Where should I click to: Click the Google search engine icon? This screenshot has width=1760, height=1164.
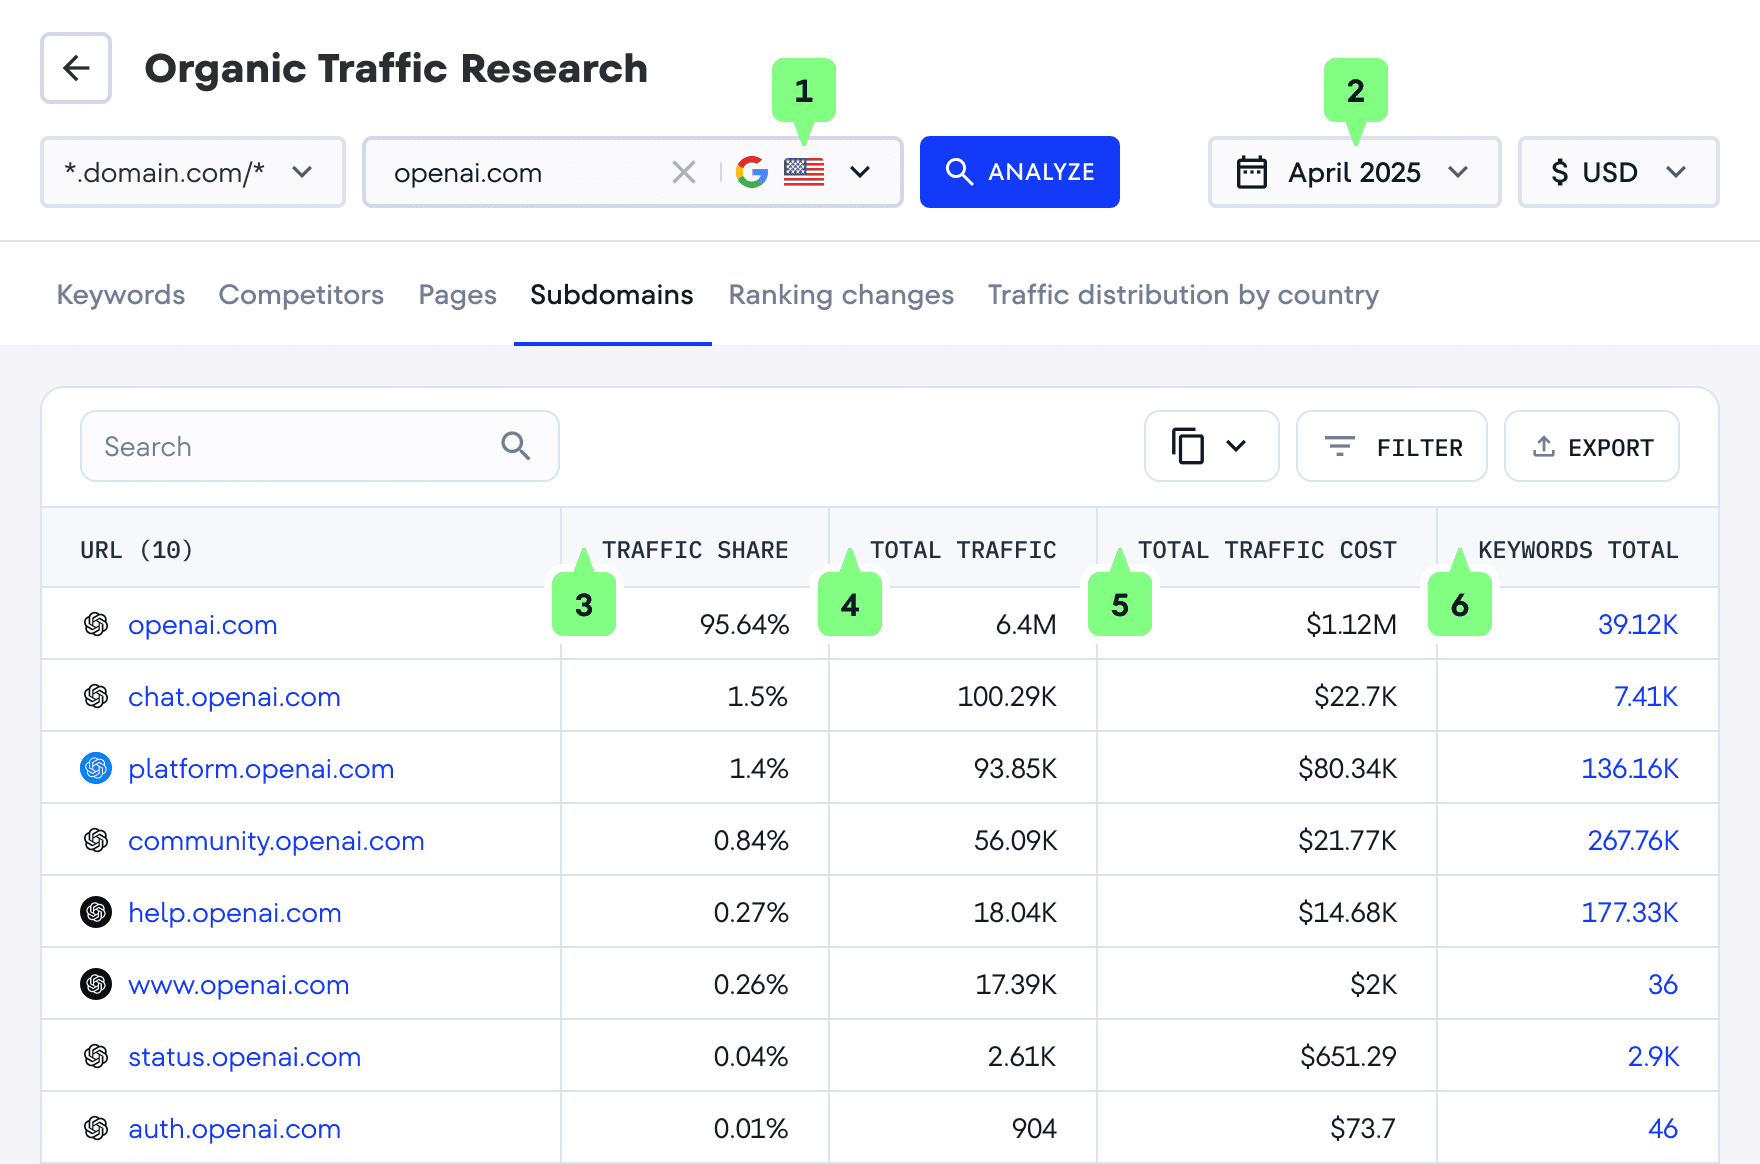point(752,172)
